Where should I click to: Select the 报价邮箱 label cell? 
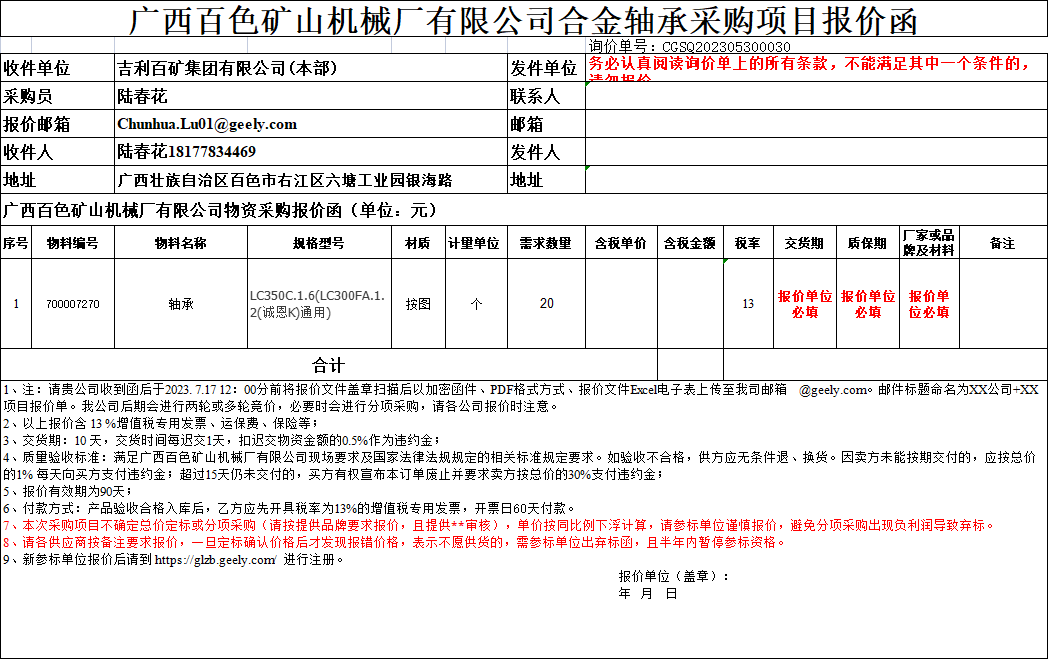click(57, 124)
